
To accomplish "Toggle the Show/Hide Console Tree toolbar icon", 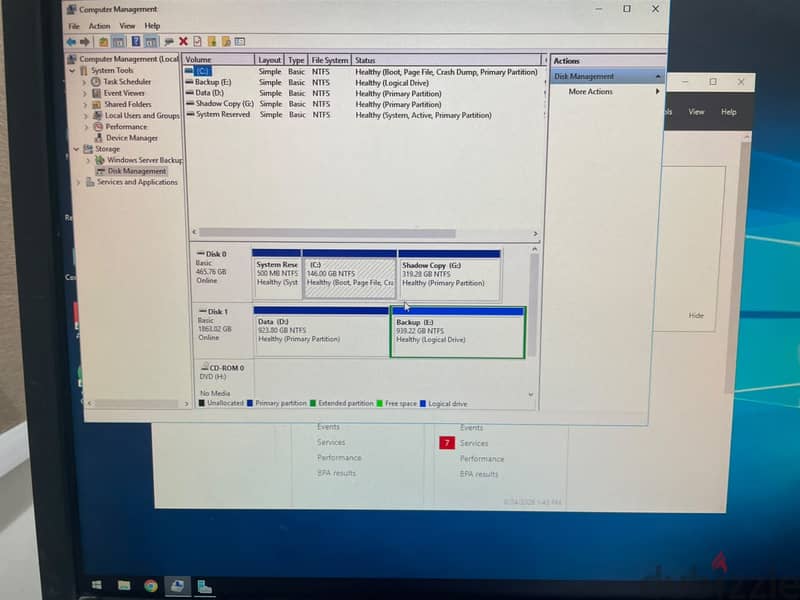I will click(118, 42).
